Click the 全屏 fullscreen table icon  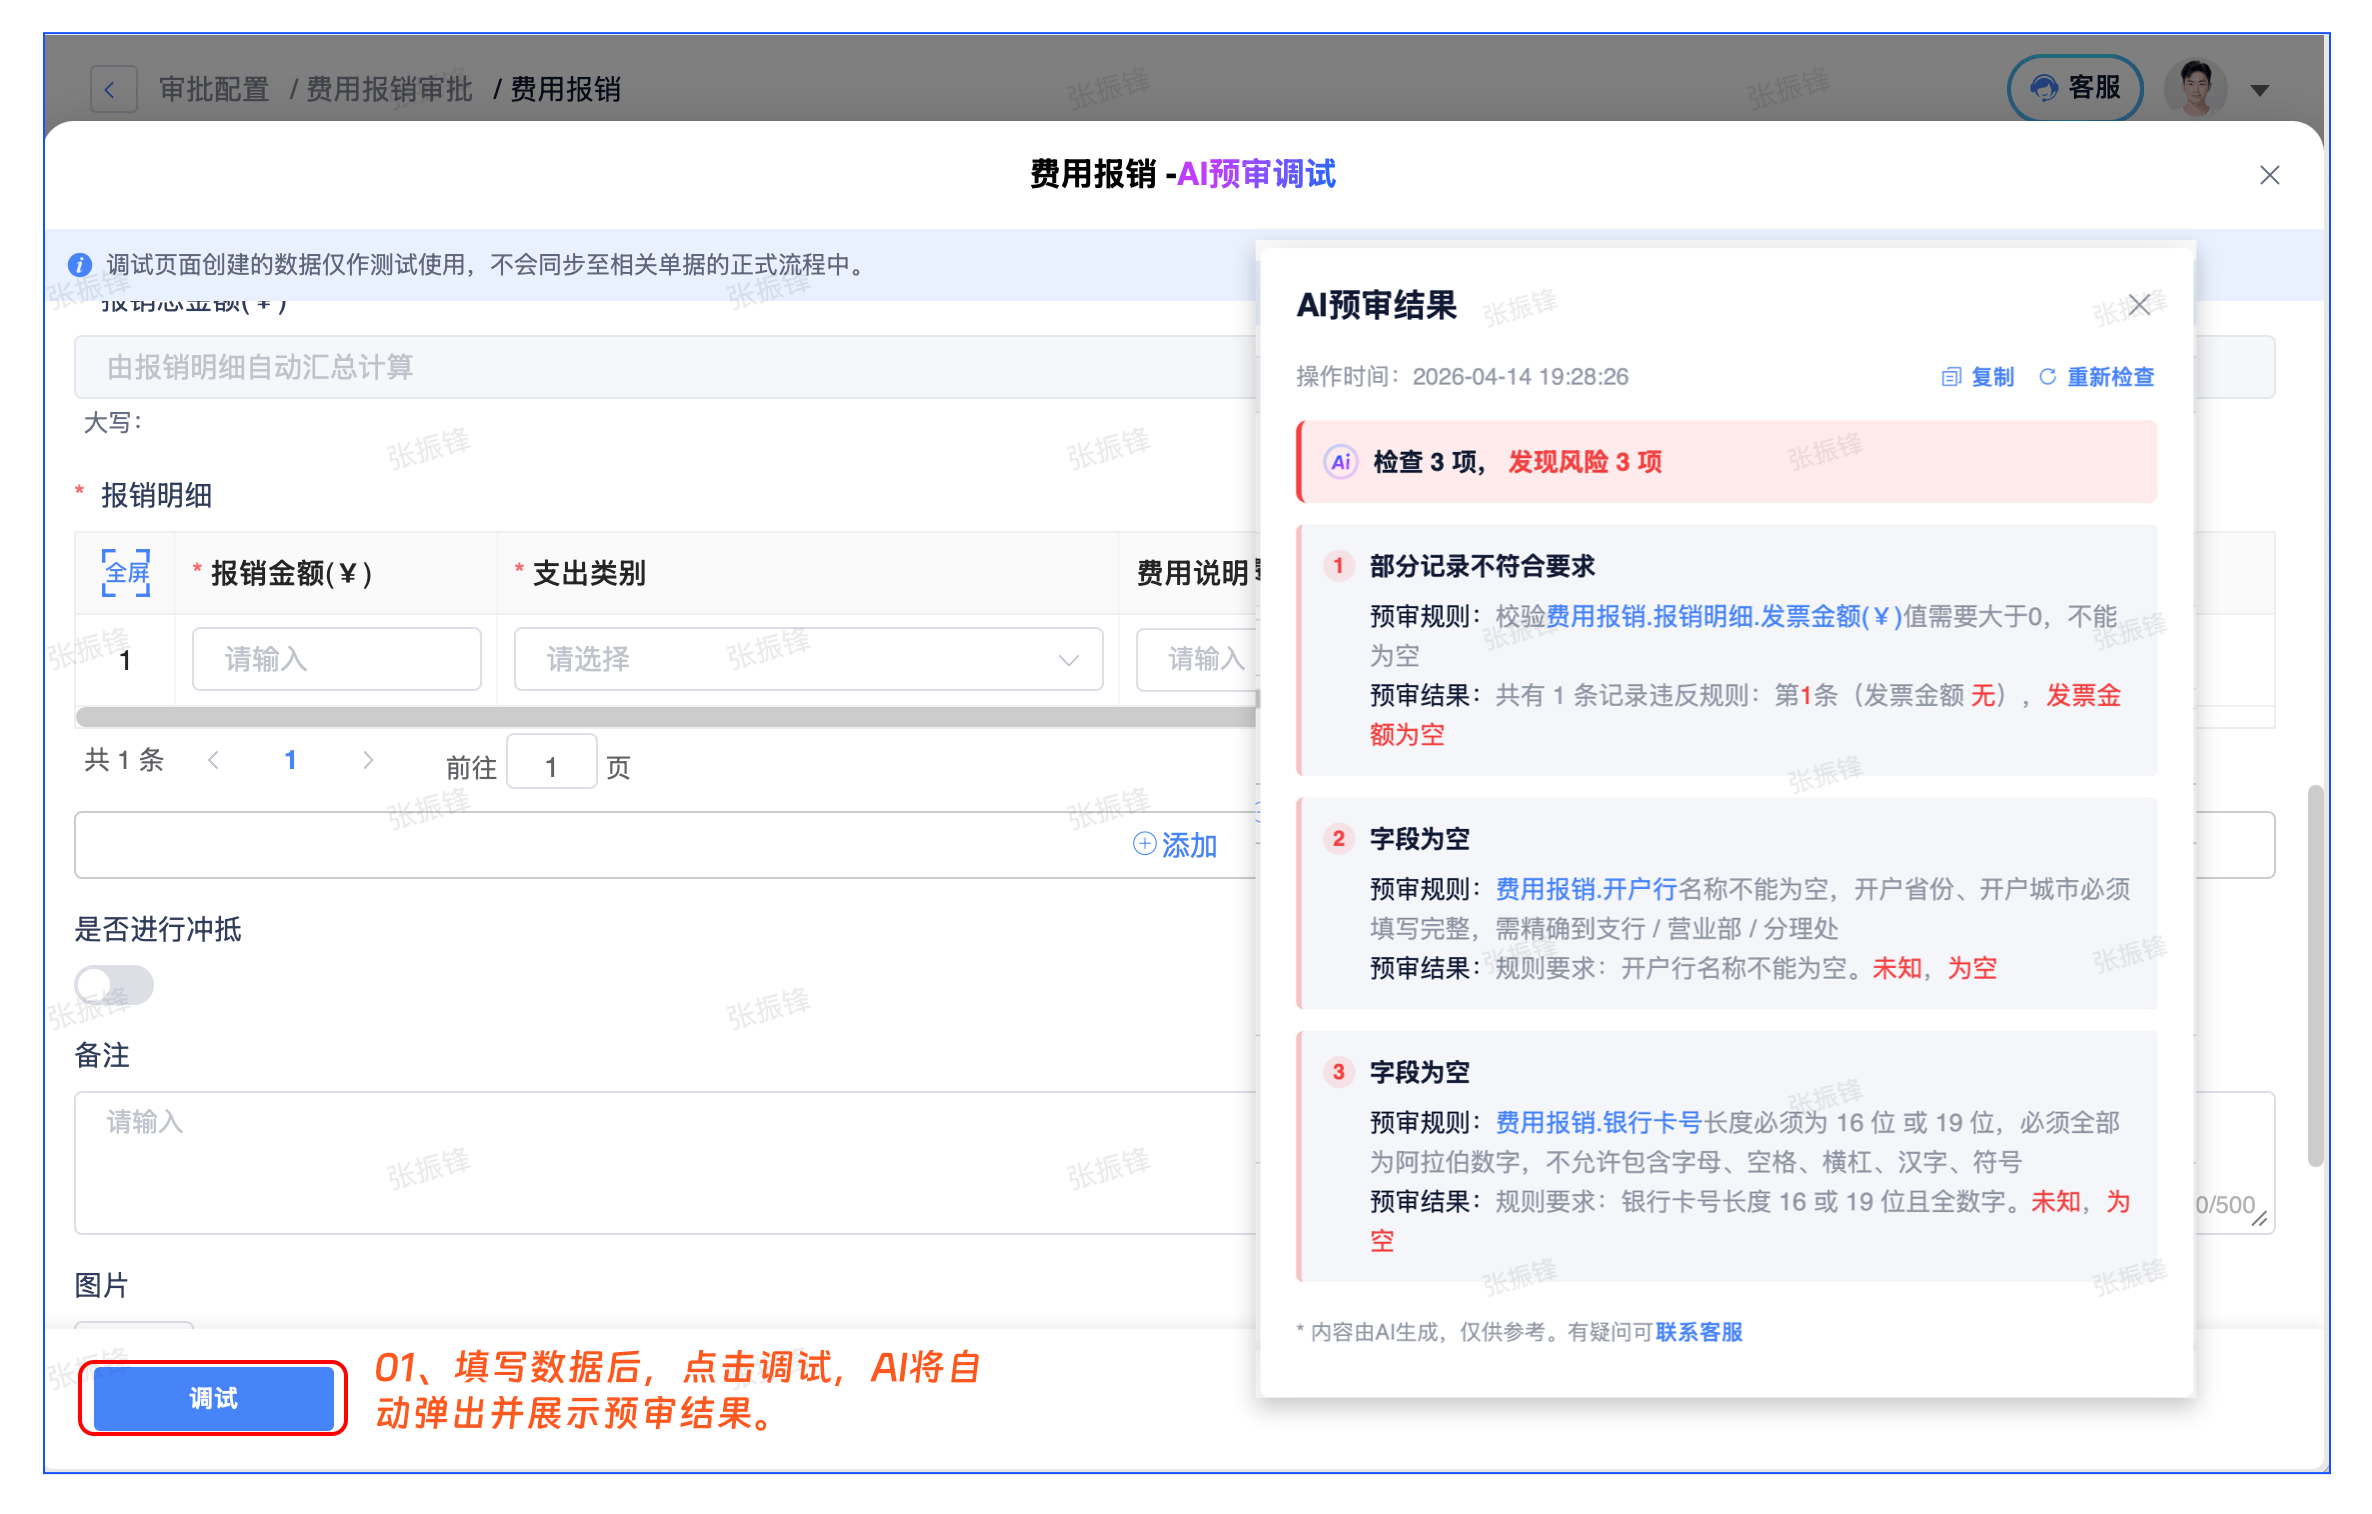pyautogui.click(x=126, y=572)
